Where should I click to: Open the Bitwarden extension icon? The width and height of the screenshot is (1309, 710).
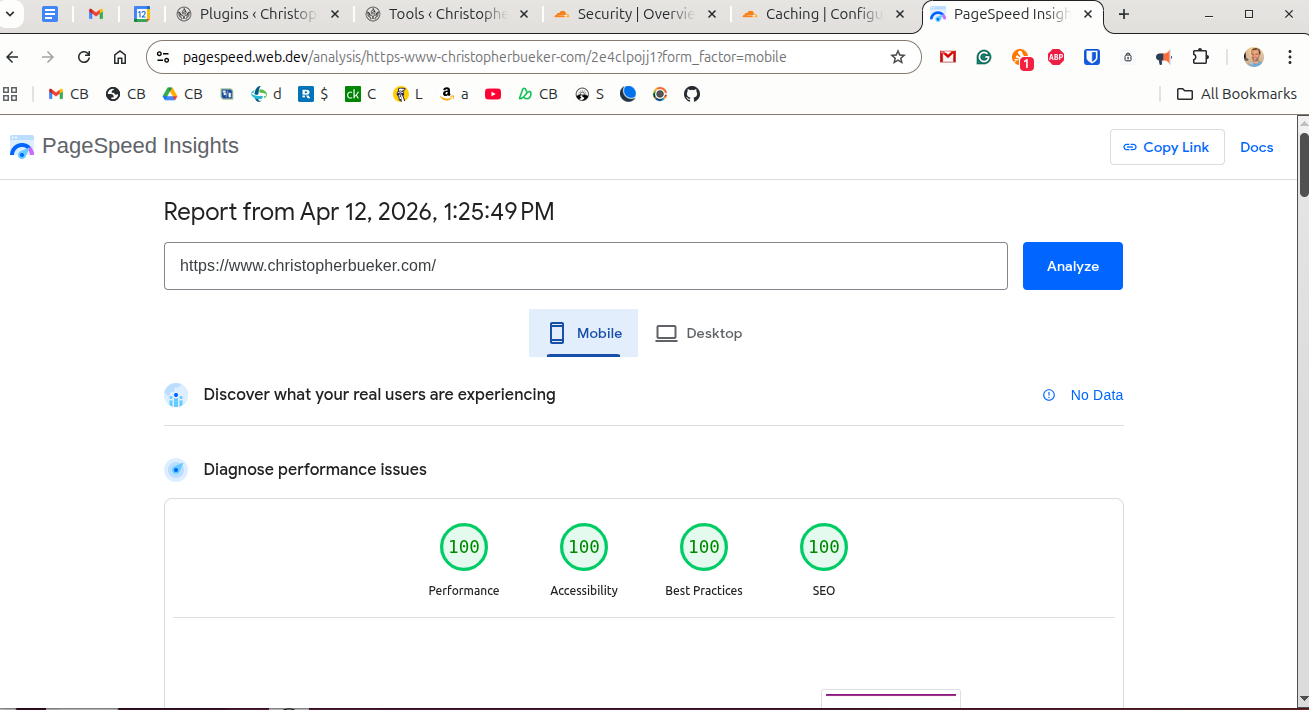point(1092,57)
